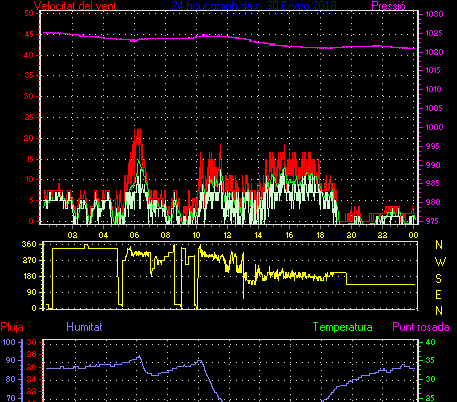Viewport: 457px width, 402px height.
Task: Click the 'Punt rosada' legend label
Action: pos(421,327)
